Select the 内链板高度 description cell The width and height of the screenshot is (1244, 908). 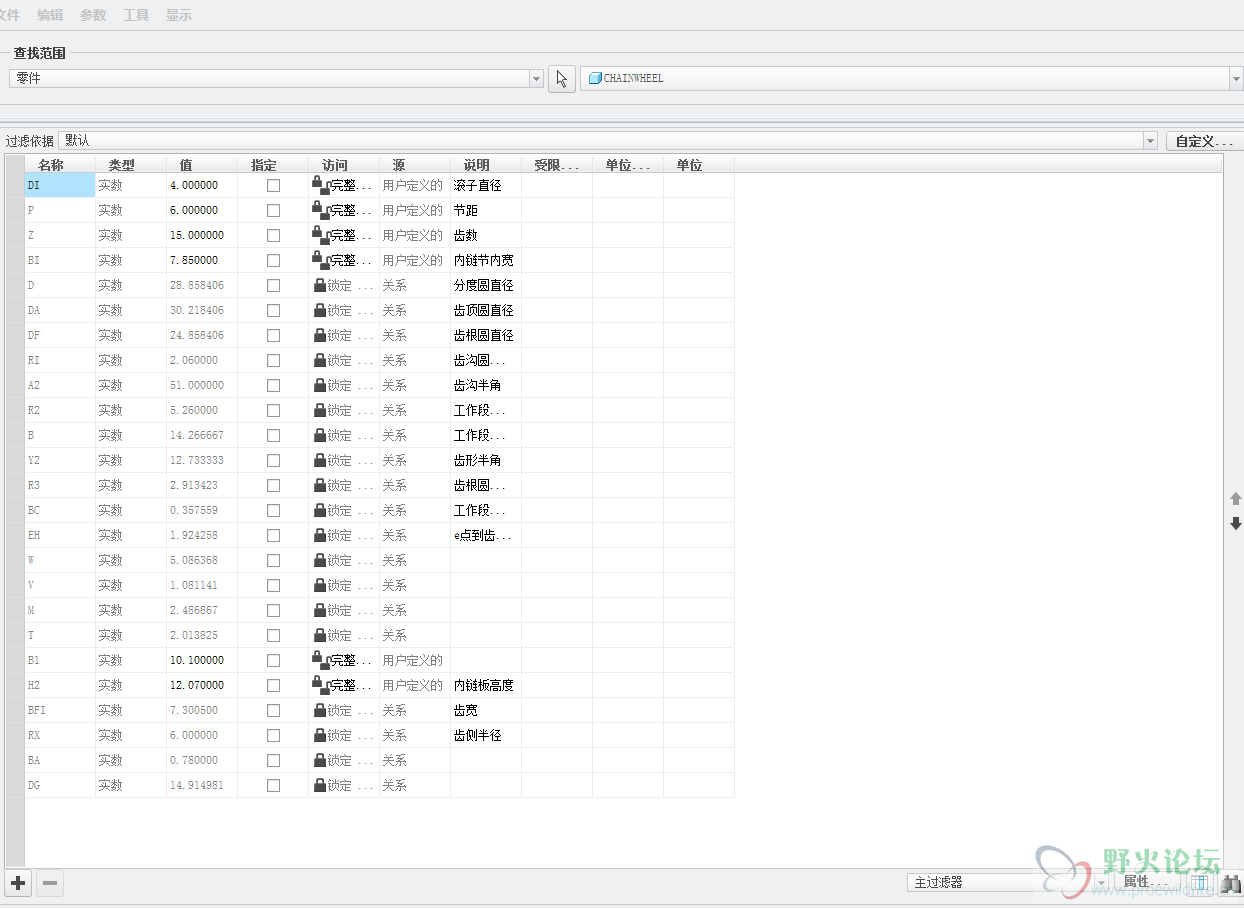pyautogui.click(x=484, y=685)
